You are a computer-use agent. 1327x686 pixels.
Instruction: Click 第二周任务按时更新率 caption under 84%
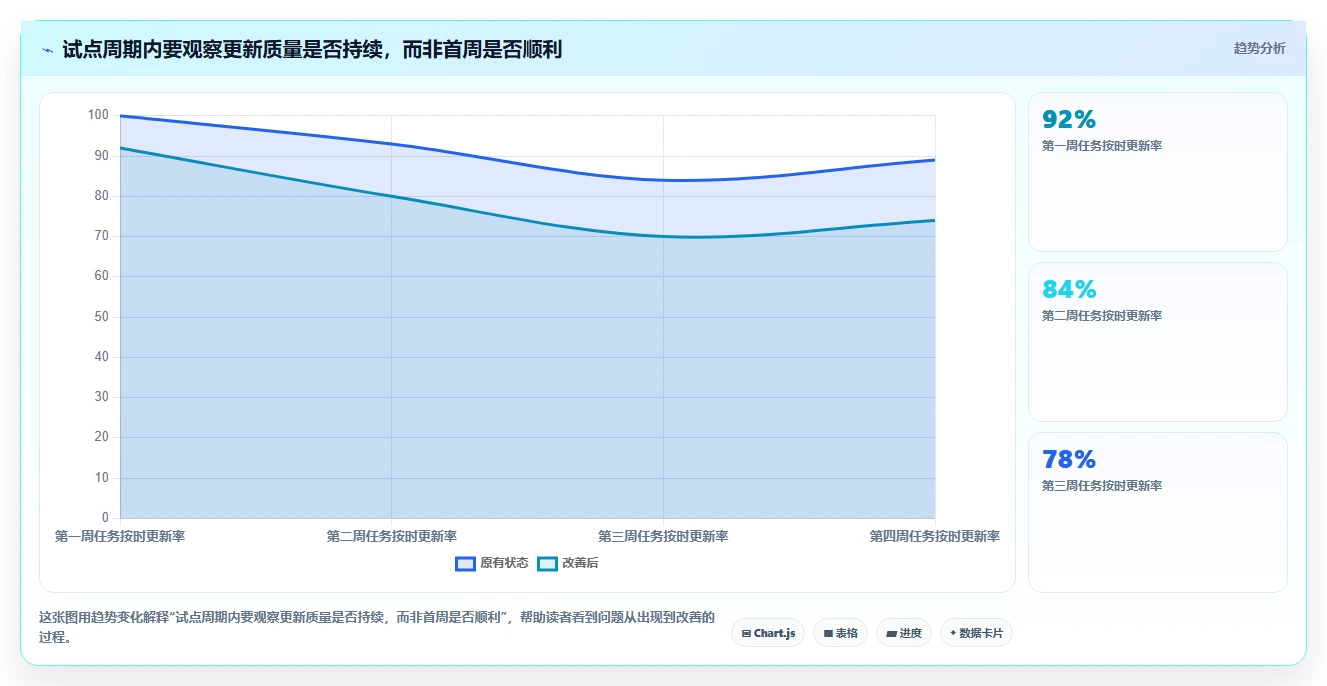[x=1102, y=316]
